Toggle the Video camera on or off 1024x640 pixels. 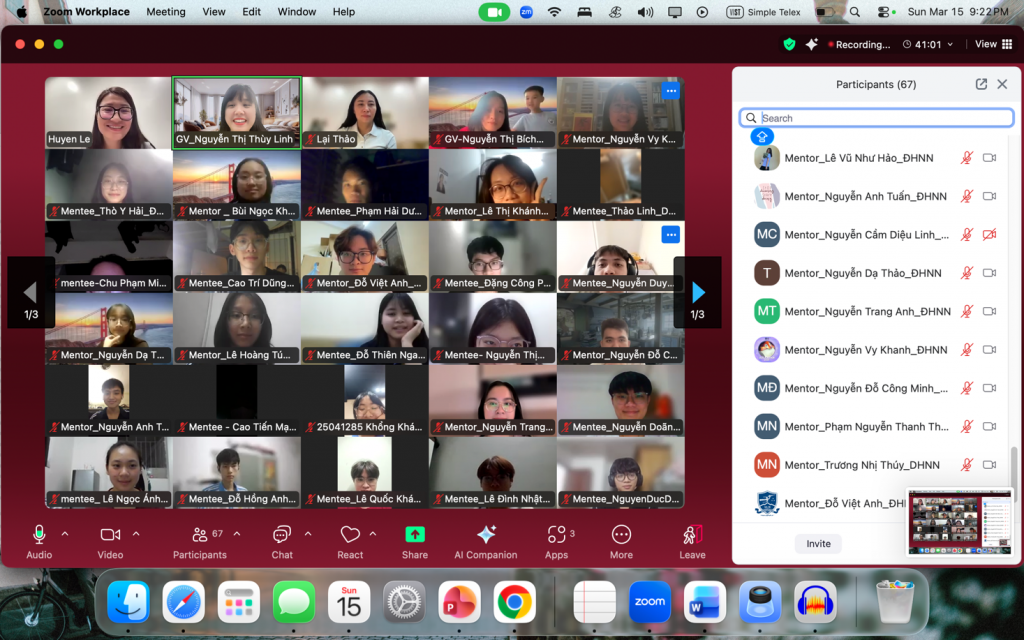pyautogui.click(x=110, y=535)
